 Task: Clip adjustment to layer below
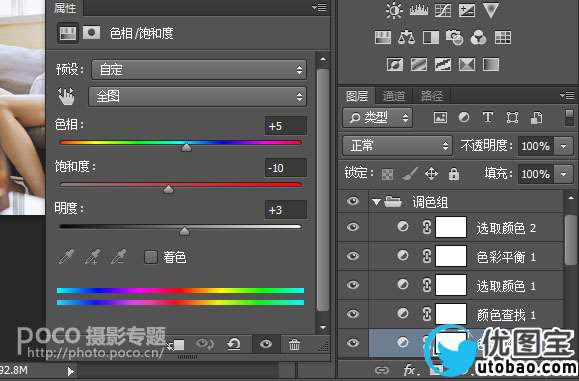pos(176,345)
